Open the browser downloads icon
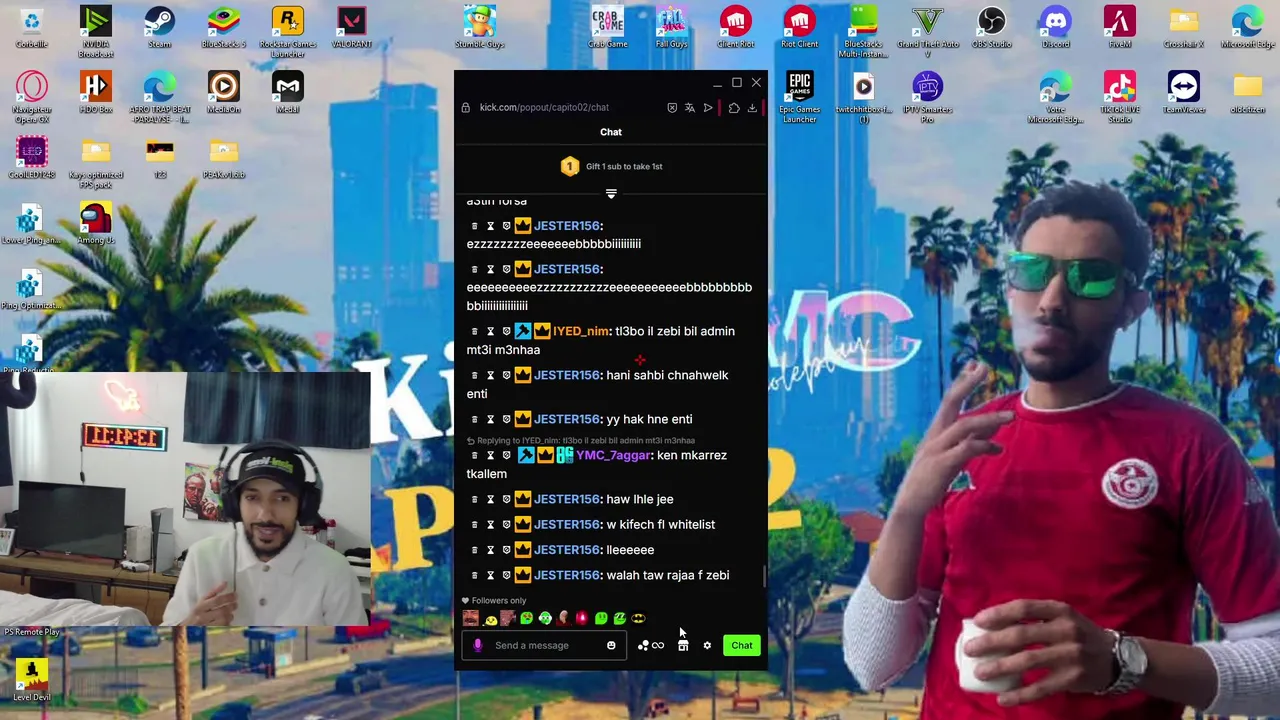The width and height of the screenshot is (1280, 720). click(x=752, y=108)
